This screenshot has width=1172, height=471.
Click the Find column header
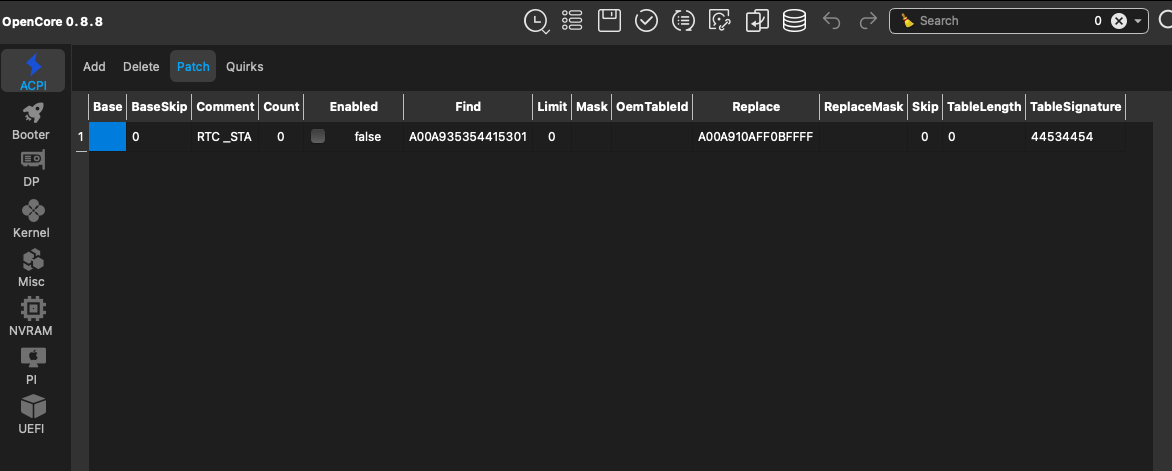[468, 107]
